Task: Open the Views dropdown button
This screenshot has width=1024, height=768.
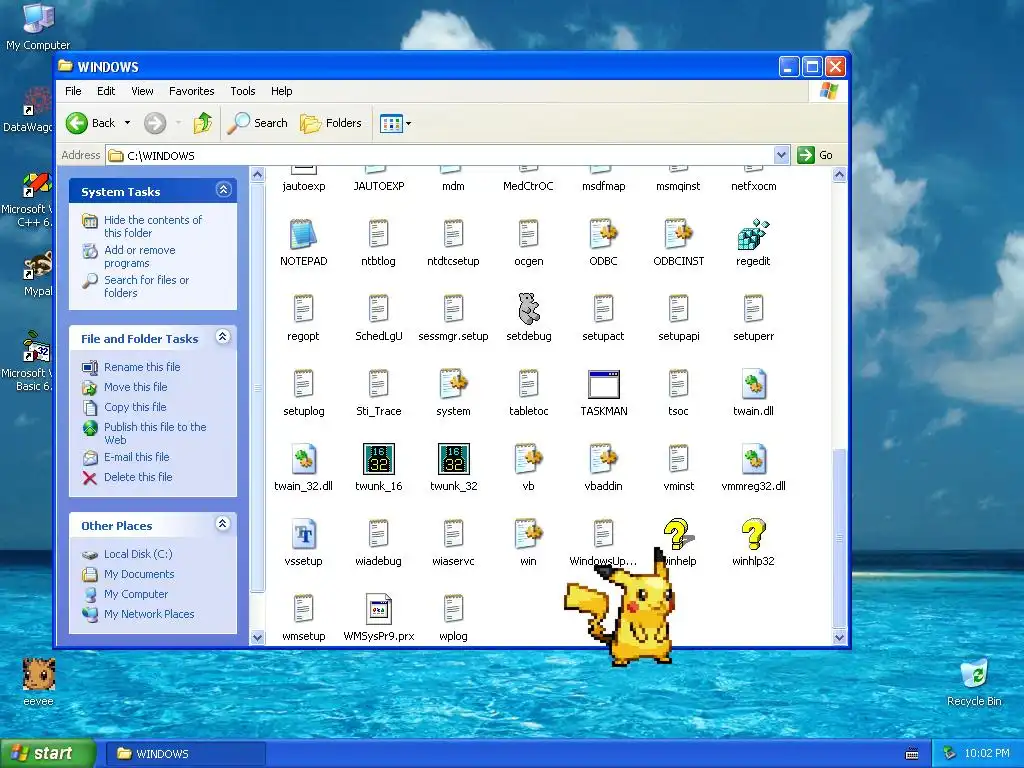Action: point(396,123)
